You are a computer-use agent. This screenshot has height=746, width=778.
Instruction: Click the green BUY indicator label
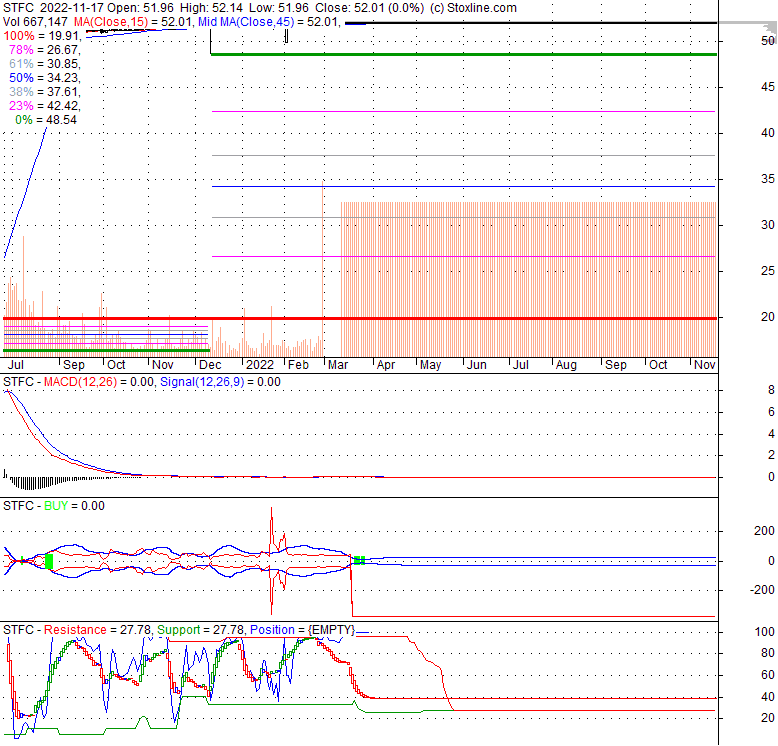click(x=59, y=506)
